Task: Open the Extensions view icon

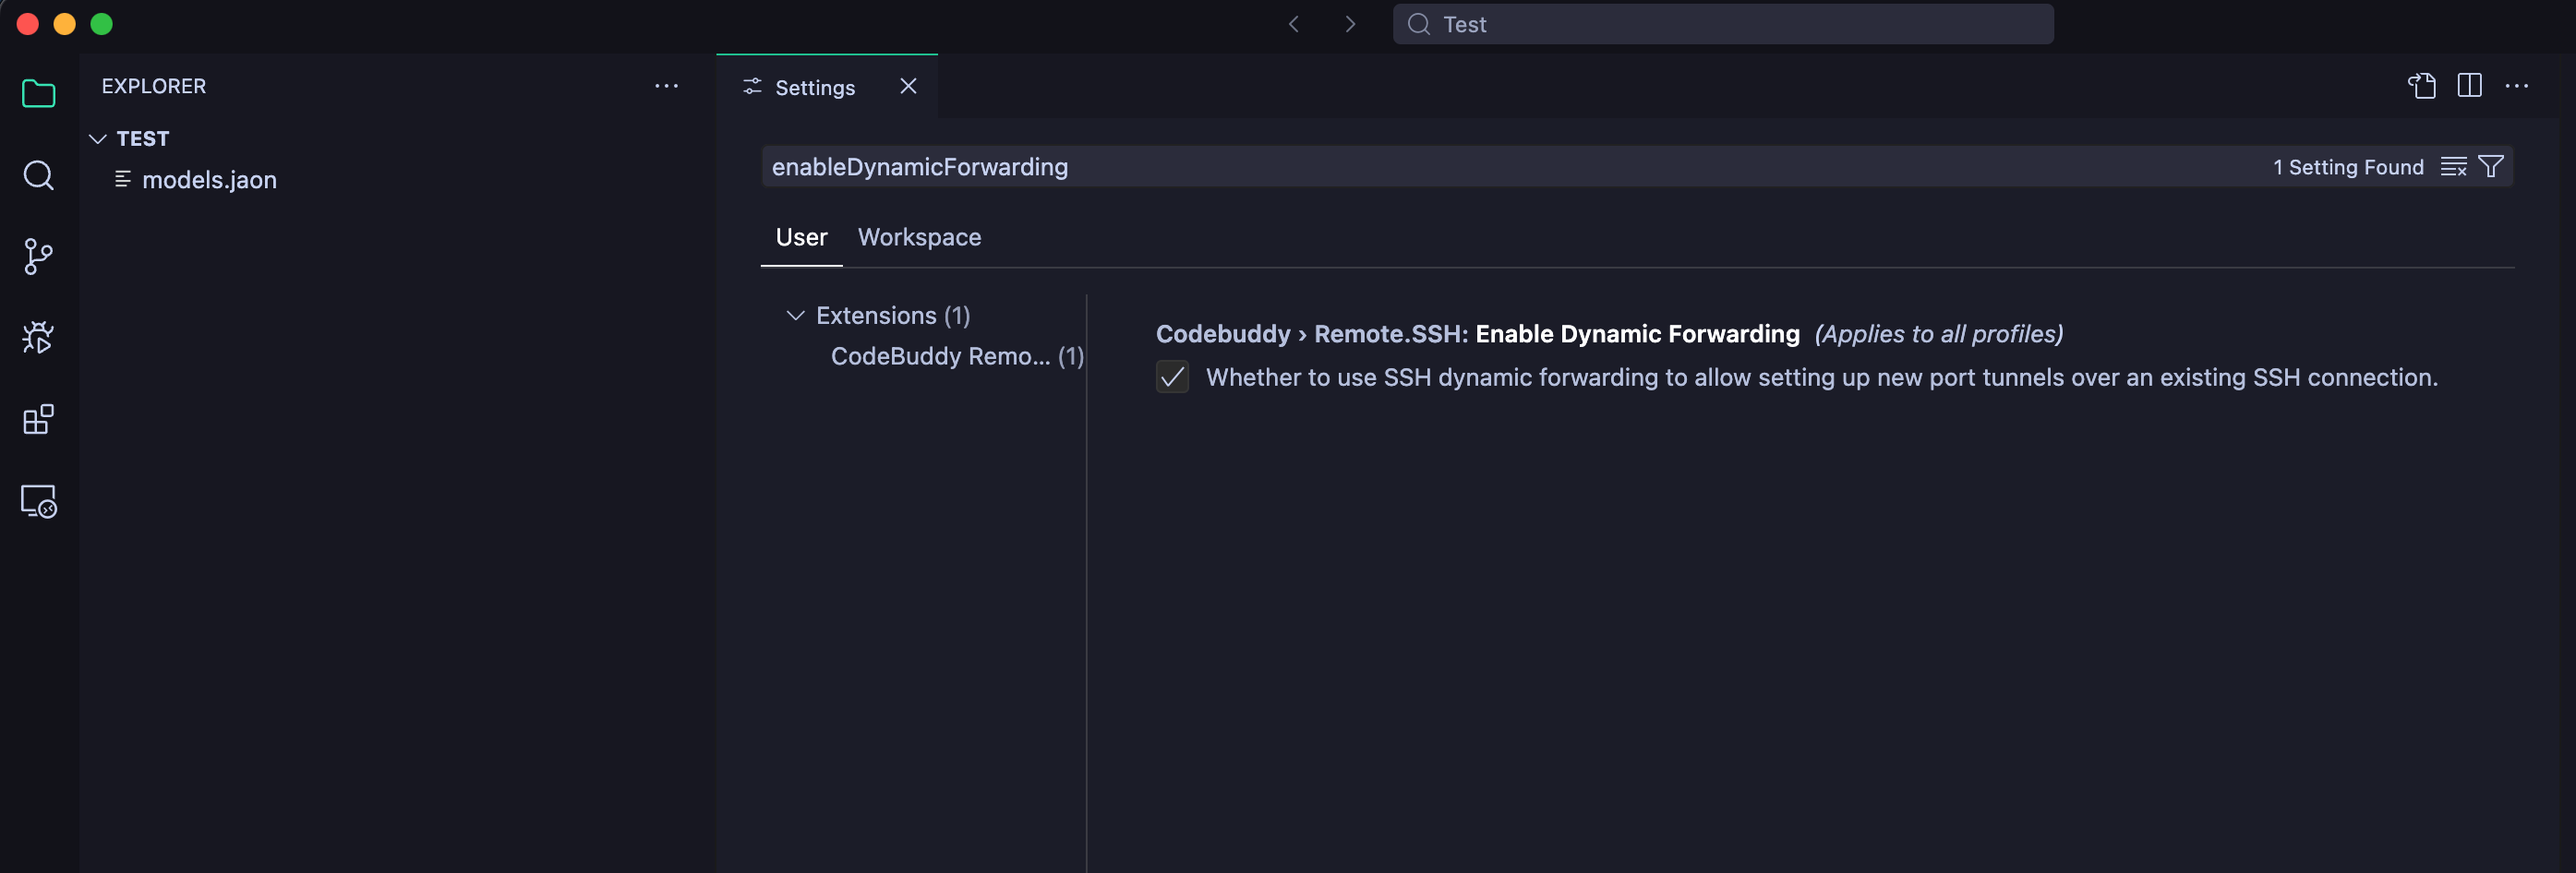Action: pos(38,419)
